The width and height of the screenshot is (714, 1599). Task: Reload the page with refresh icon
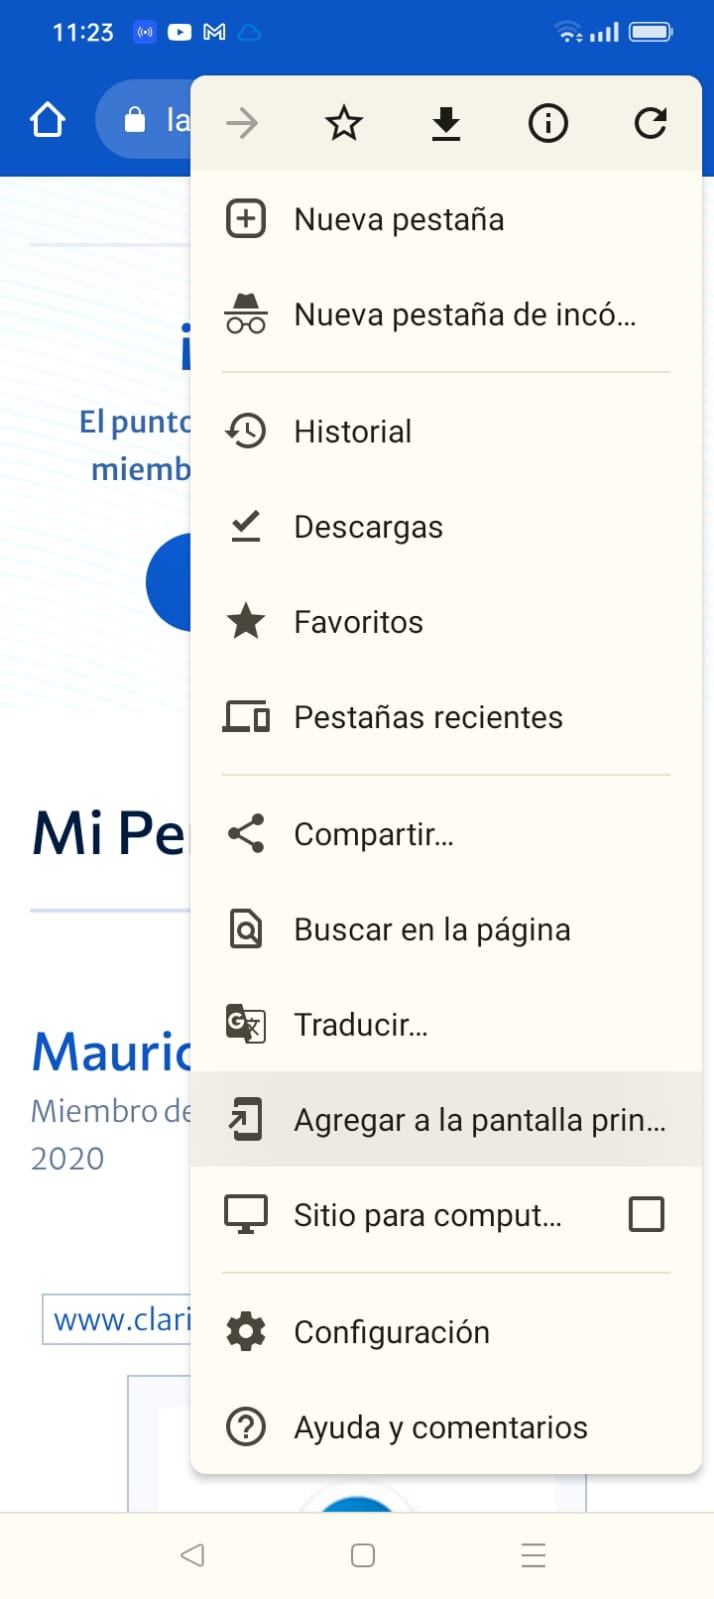[650, 123]
